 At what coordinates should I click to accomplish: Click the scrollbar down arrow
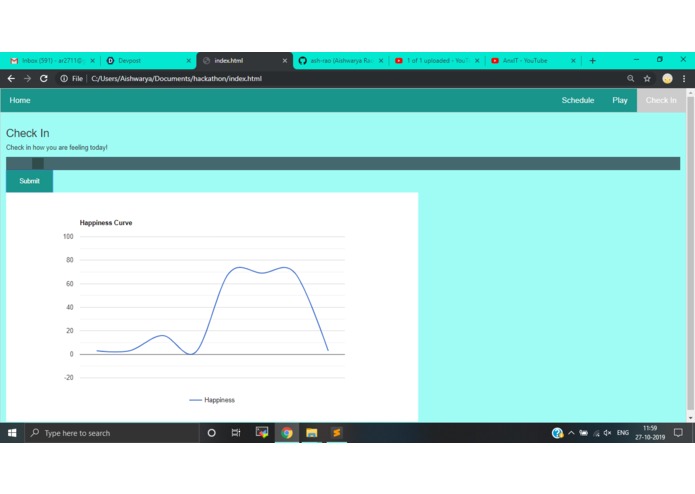point(690,418)
